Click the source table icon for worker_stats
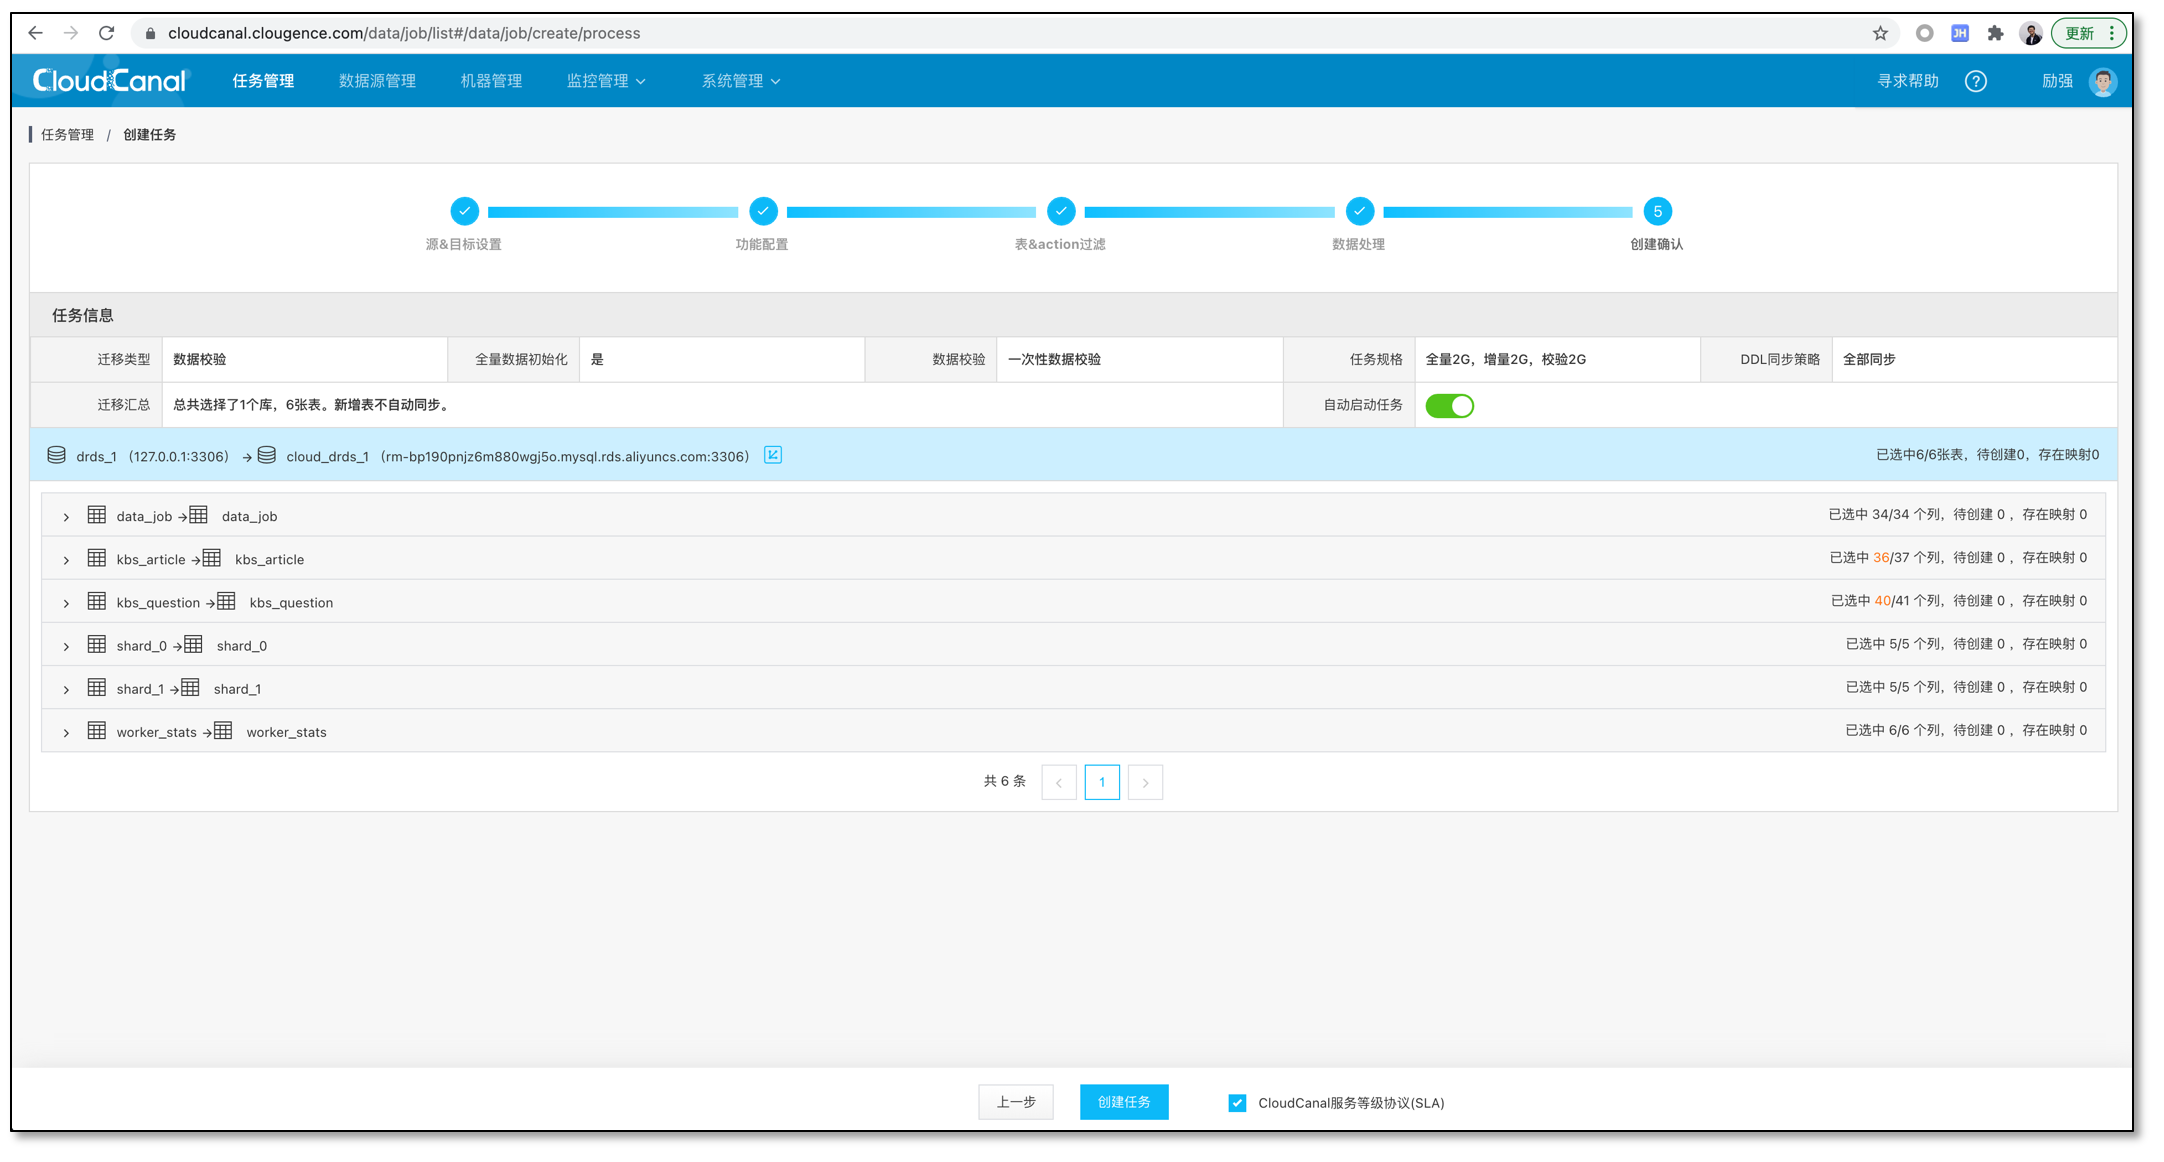This screenshot has width=2164, height=1162. pos(96,730)
